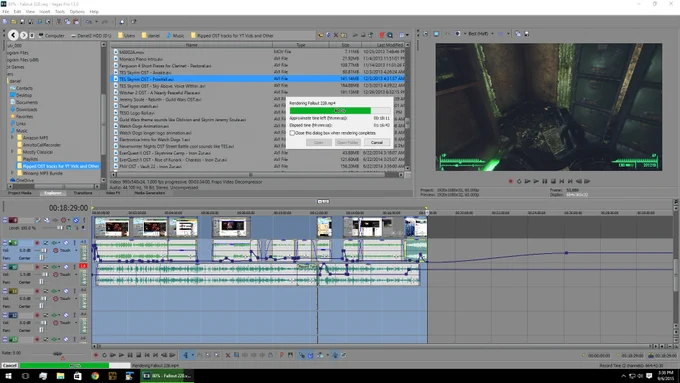Expand the Amazon MP3 folder node
The image size is (680, 383).
coord(13,137)
